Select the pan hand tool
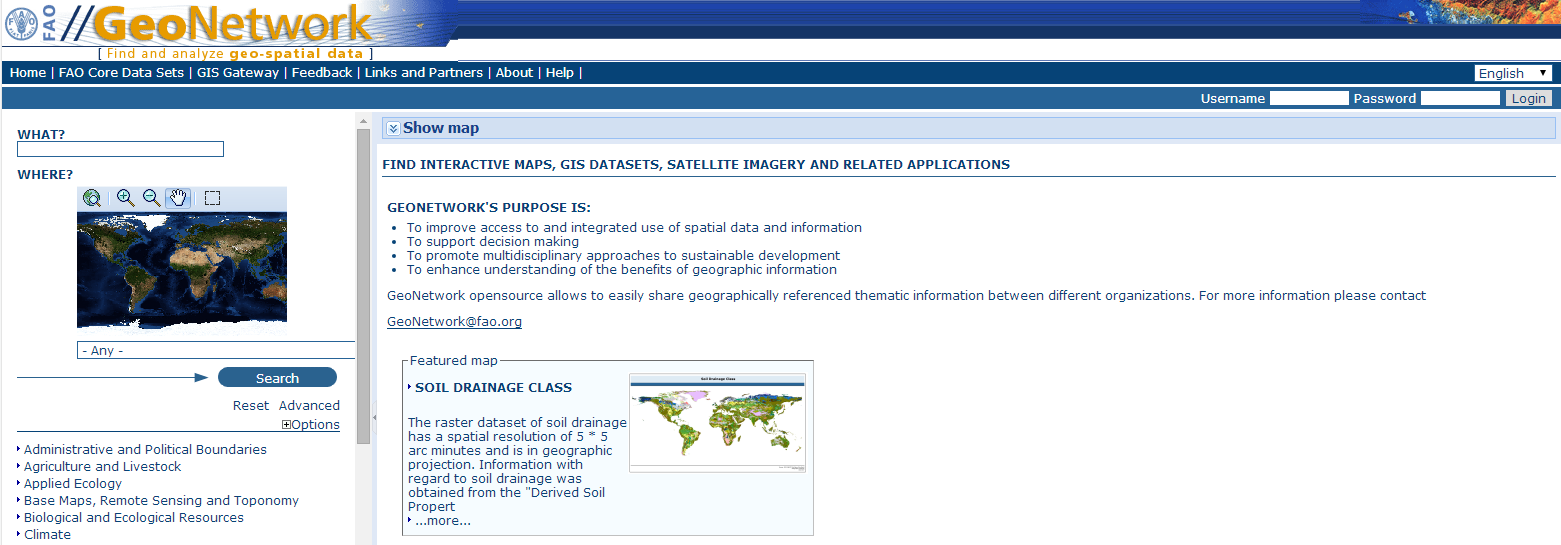Viewport: 1561px width, 545px height. coord(178,198)
